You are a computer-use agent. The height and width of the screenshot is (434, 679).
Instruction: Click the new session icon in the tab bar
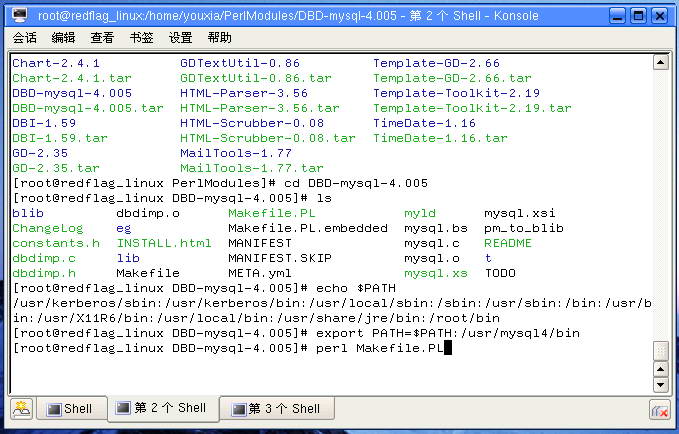pos(22,409)
